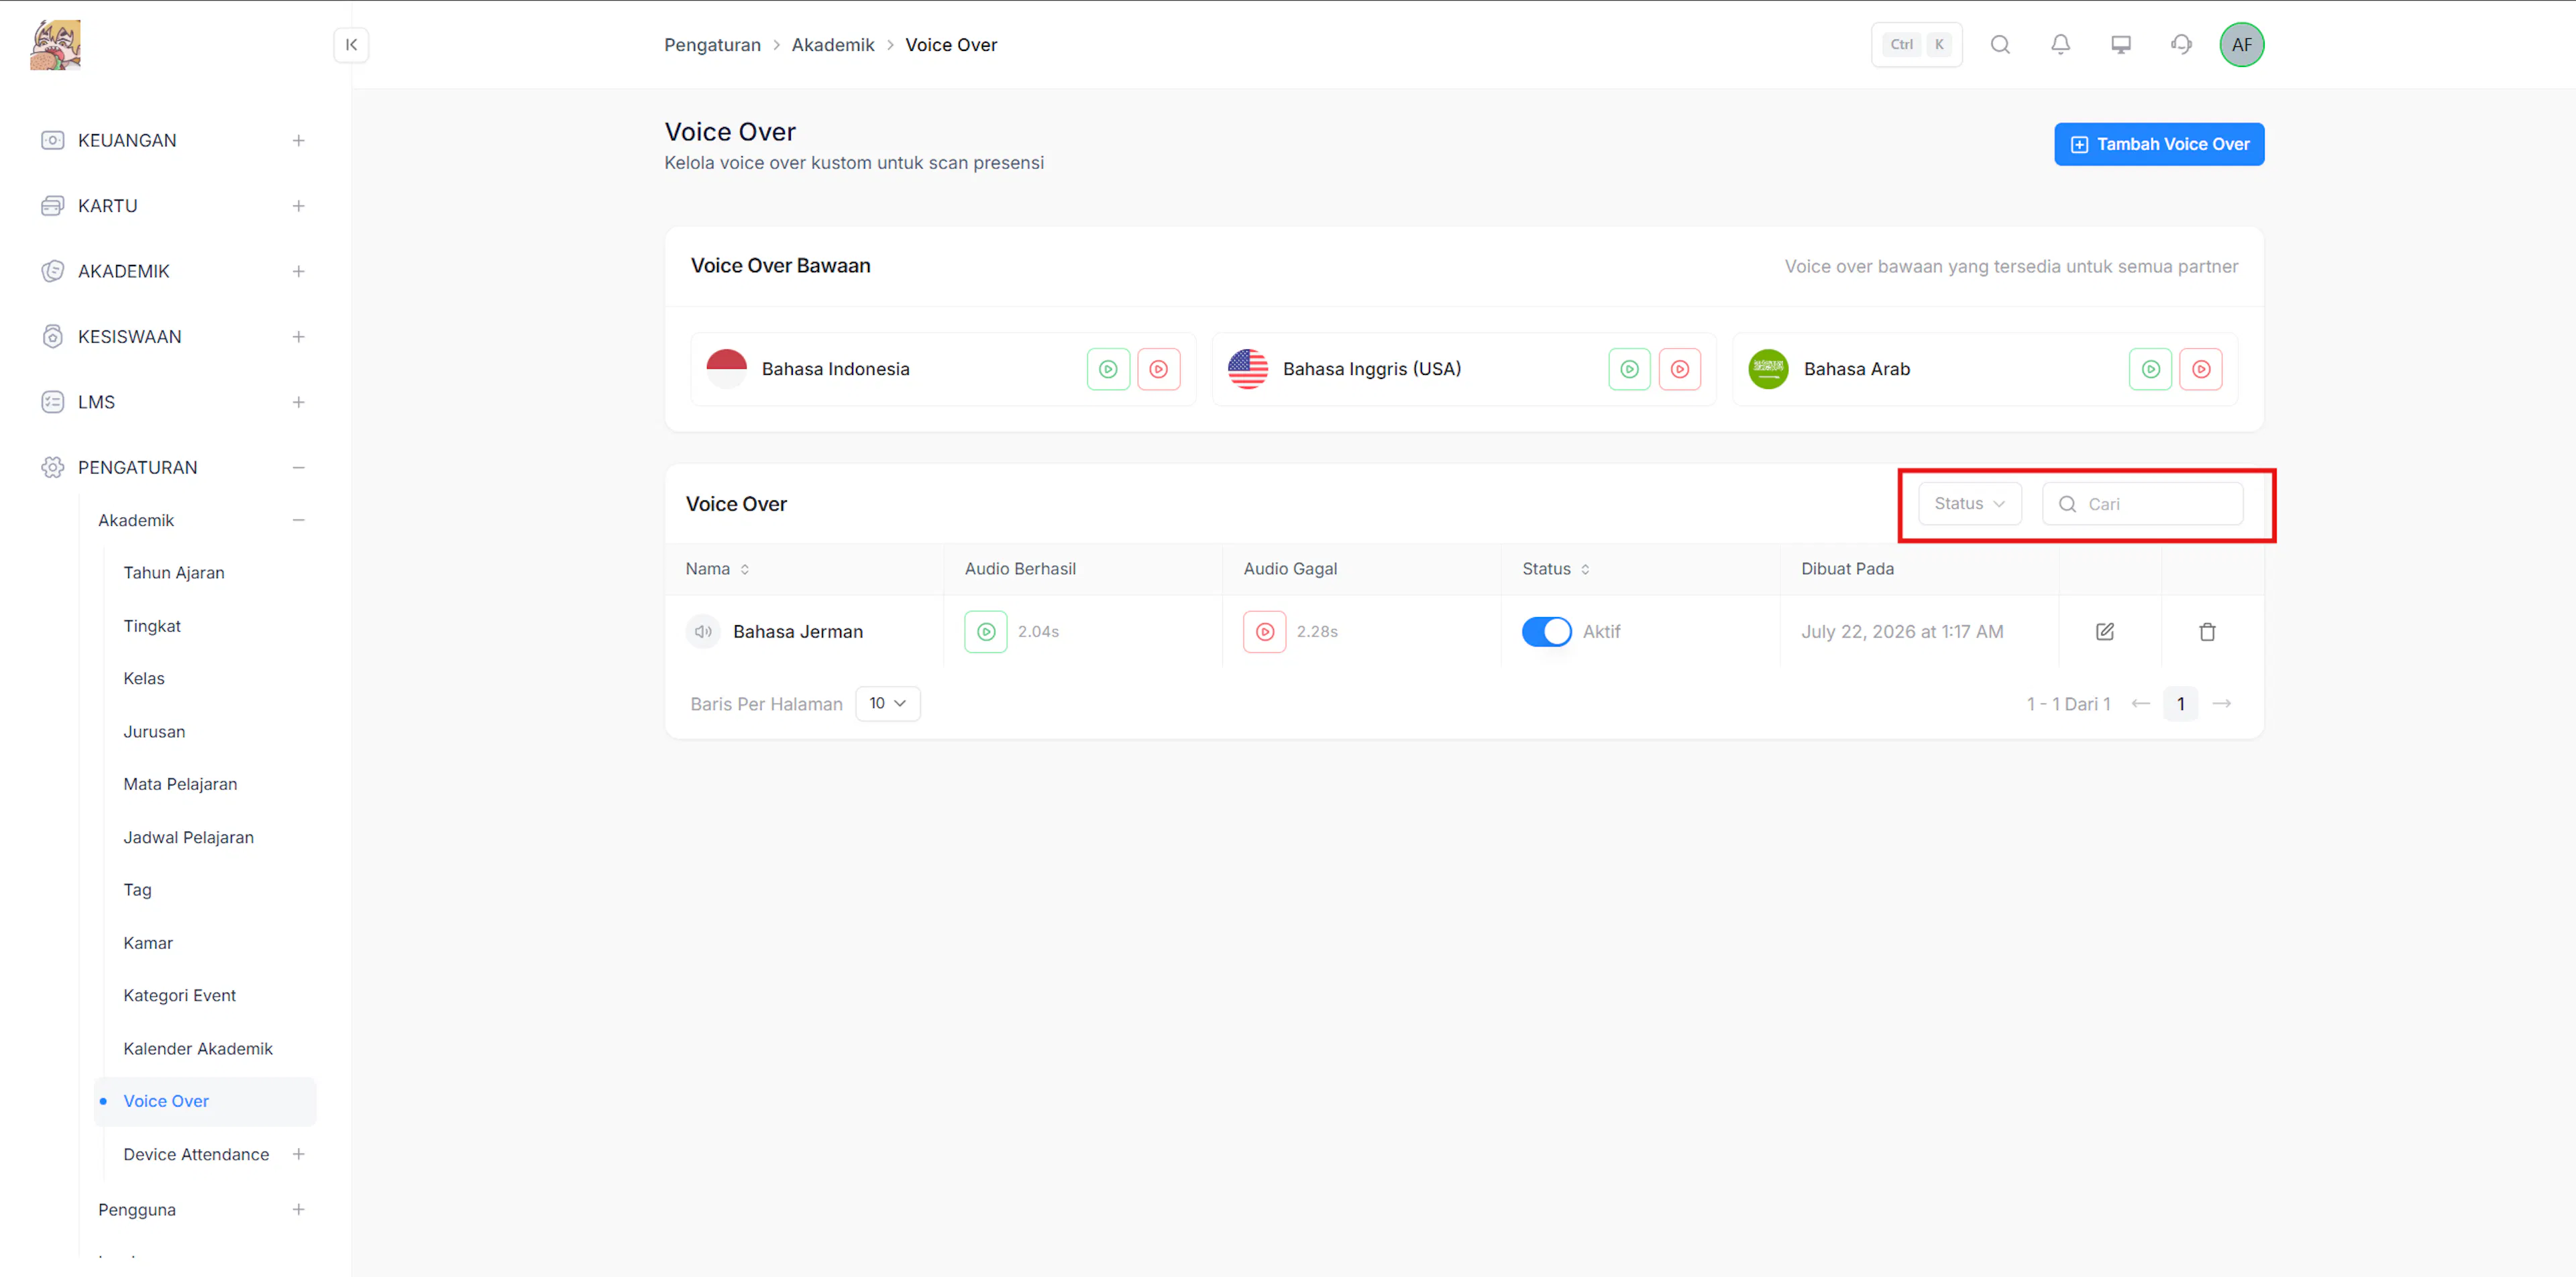The width and height of the screenshot is (2576, 1277).
Task: Click Akademik in the breadcrumb
Action: [833, 45]
